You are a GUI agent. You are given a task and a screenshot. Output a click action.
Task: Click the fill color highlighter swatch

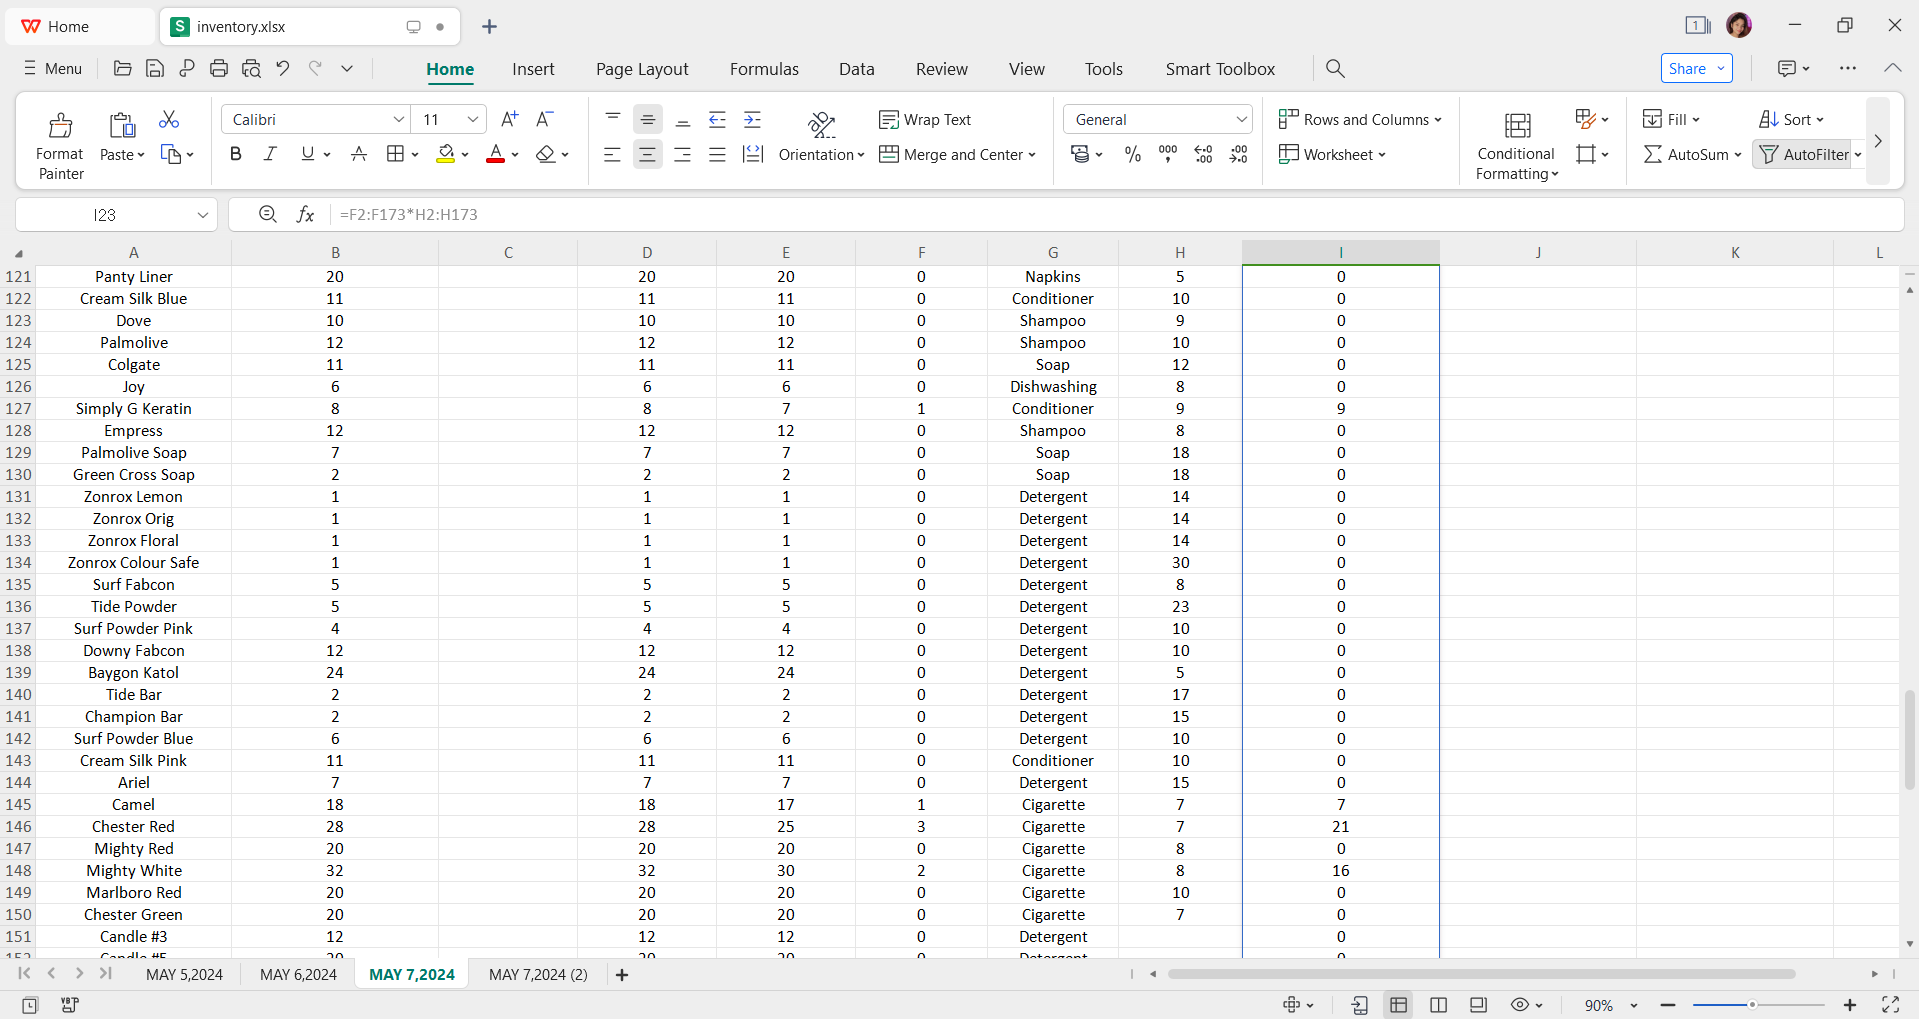click(x=446, y=154)
